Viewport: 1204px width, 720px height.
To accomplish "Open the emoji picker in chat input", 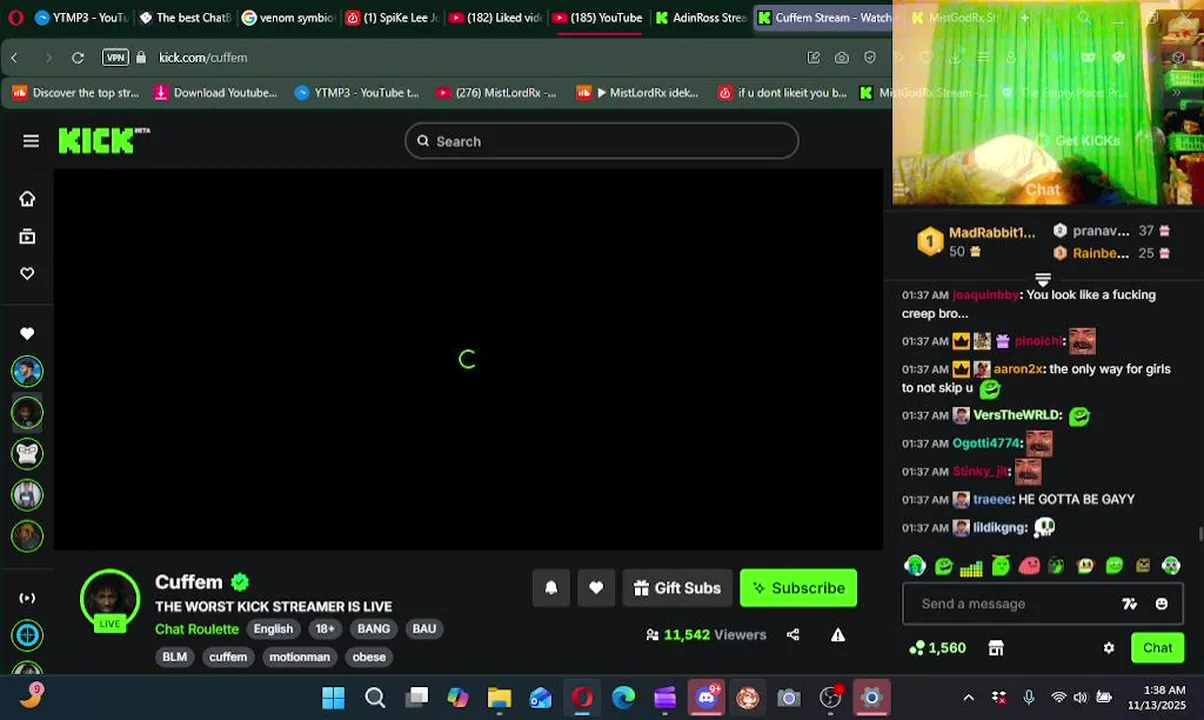I will tap(1161, 604).
